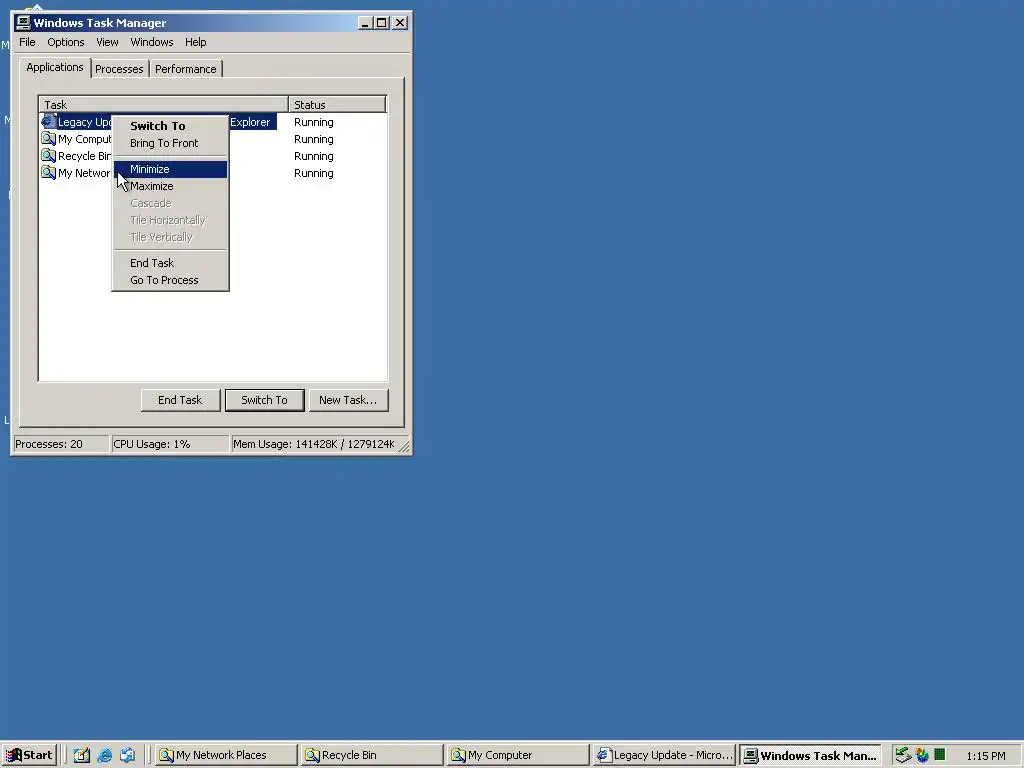
Task: Click the End Task button
Action: coord(180,400)
